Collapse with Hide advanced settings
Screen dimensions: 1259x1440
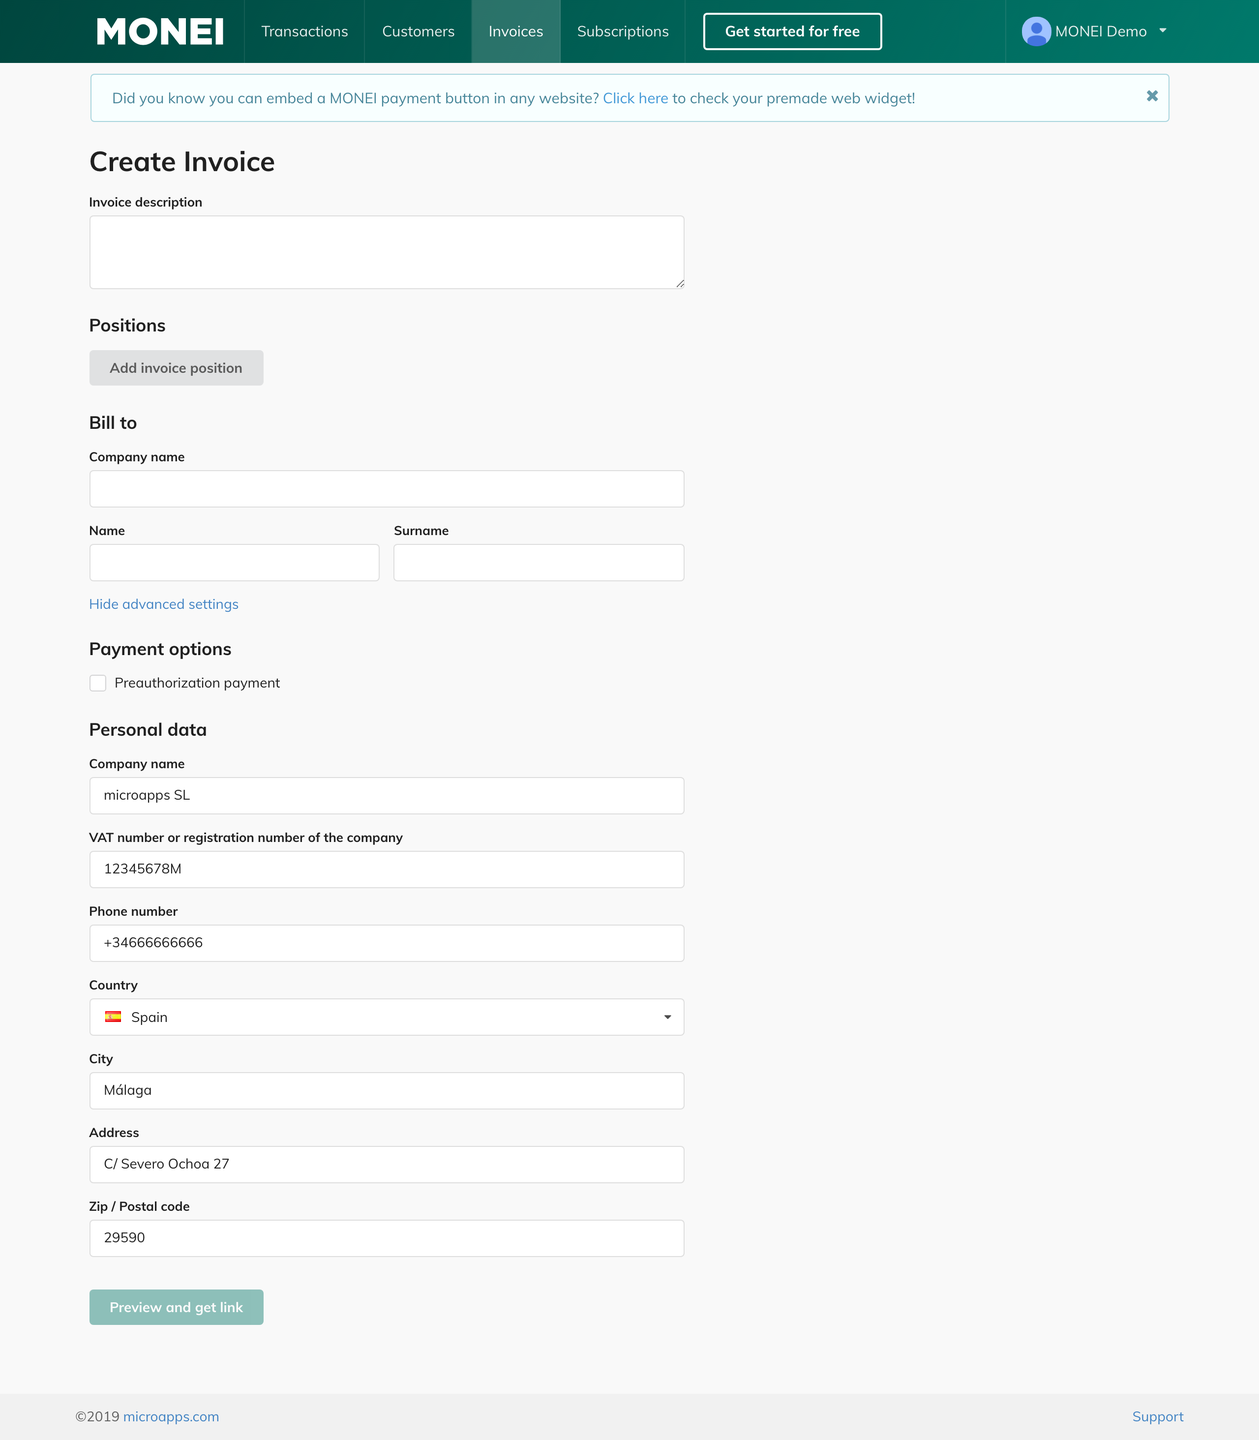pos(164,604)
